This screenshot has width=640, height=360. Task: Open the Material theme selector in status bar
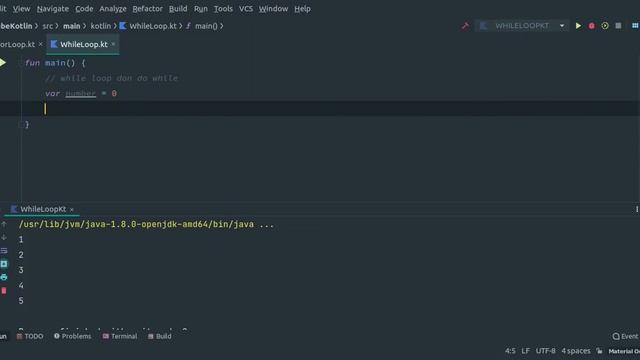(x=624, y=351)
